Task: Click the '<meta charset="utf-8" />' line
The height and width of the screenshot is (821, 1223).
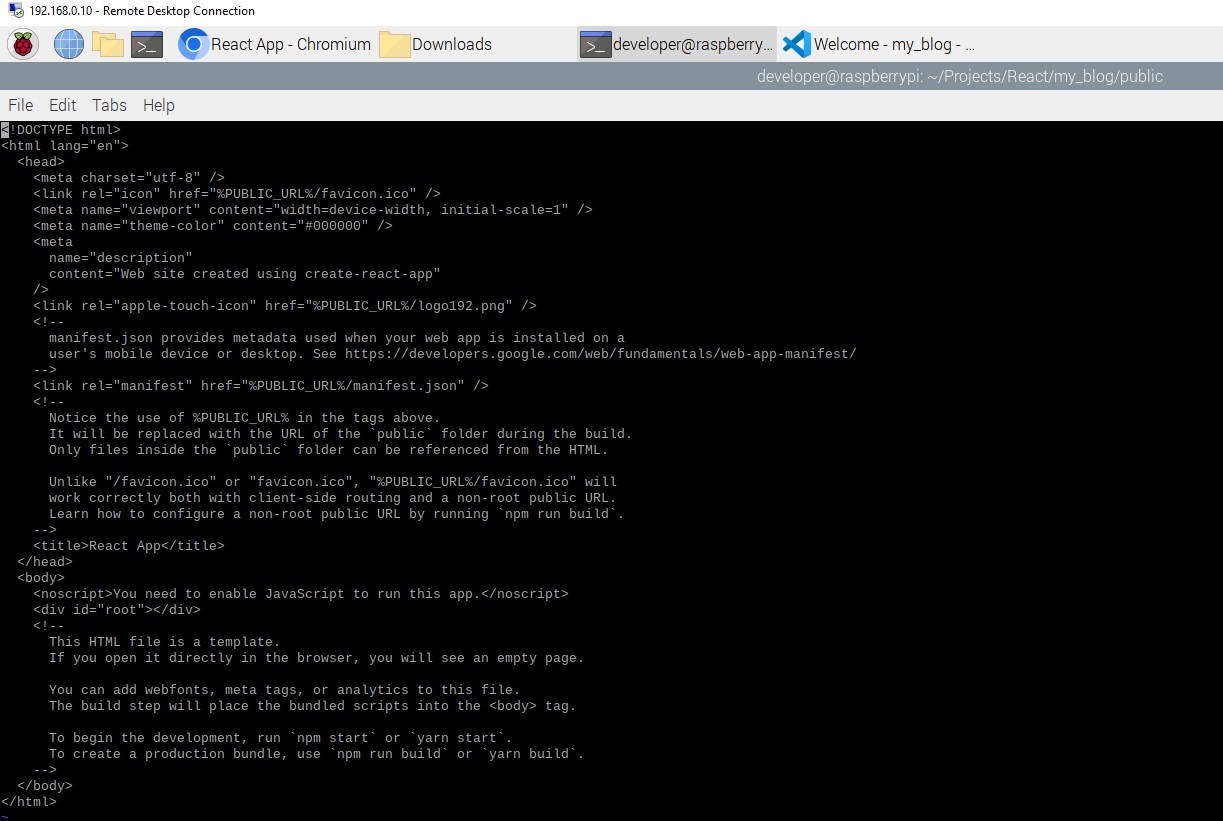Action: pyautogui.click(x=129, y=178)
